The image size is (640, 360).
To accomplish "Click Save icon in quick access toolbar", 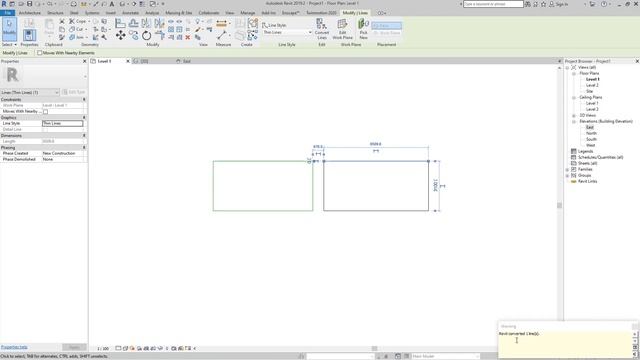I will tap(29, 4).
